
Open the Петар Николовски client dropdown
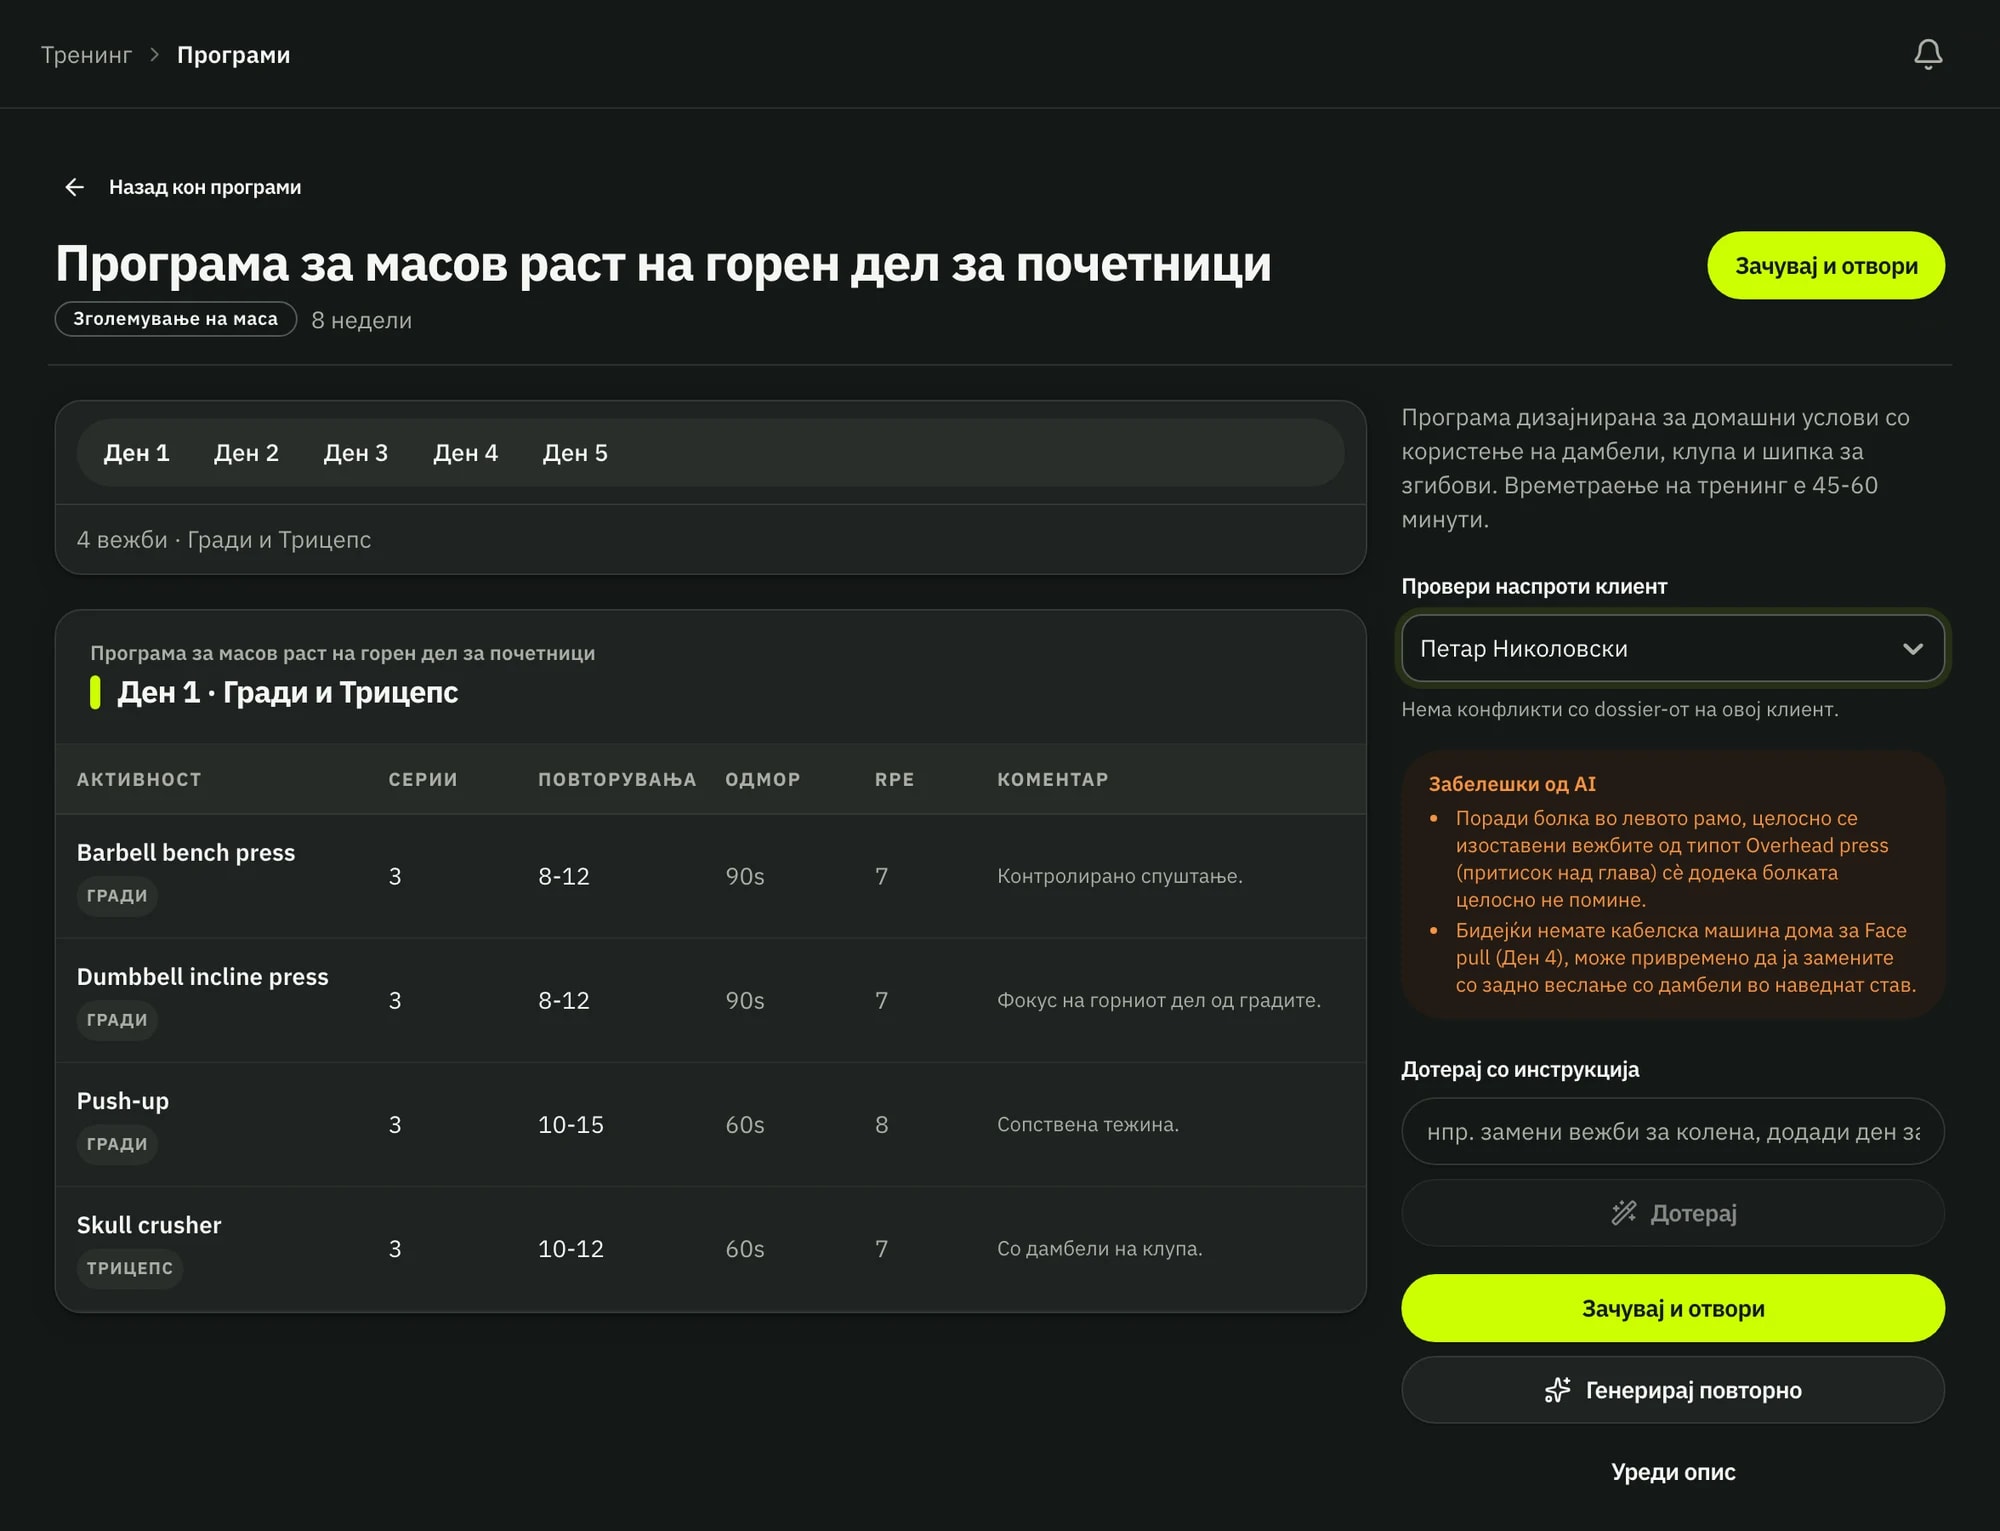click(1673, 648)
